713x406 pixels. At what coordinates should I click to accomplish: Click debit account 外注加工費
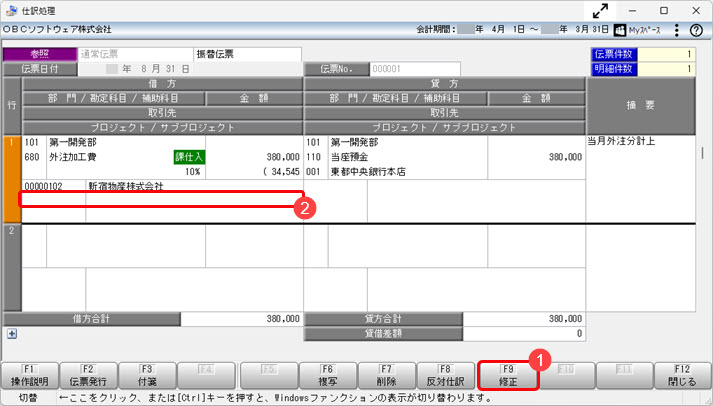pyautogui.click(x=73, y=157)
